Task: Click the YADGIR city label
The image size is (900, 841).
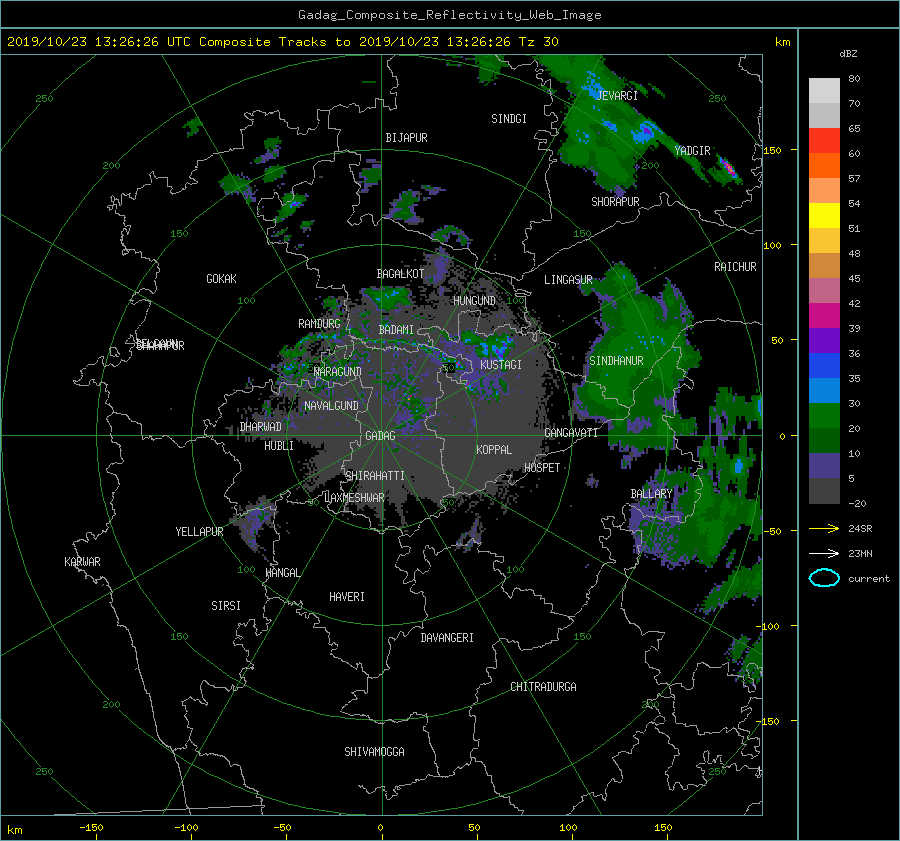Action: (x=692, y=151)
